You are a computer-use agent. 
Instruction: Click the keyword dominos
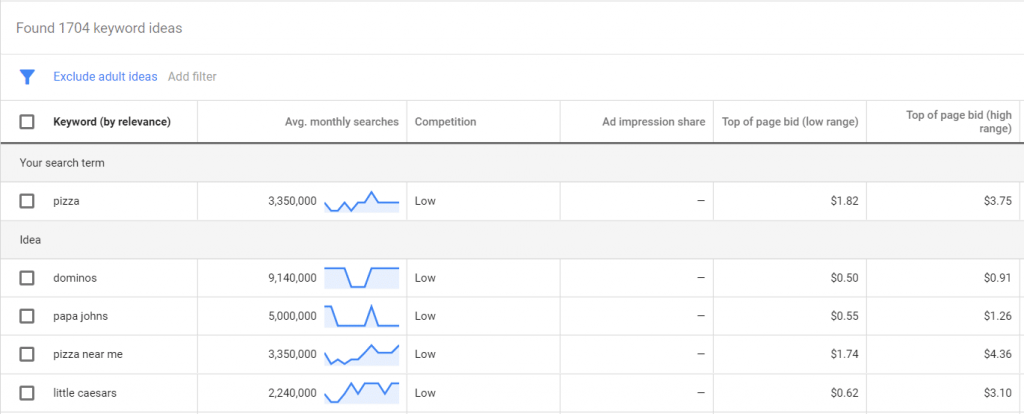75,278
